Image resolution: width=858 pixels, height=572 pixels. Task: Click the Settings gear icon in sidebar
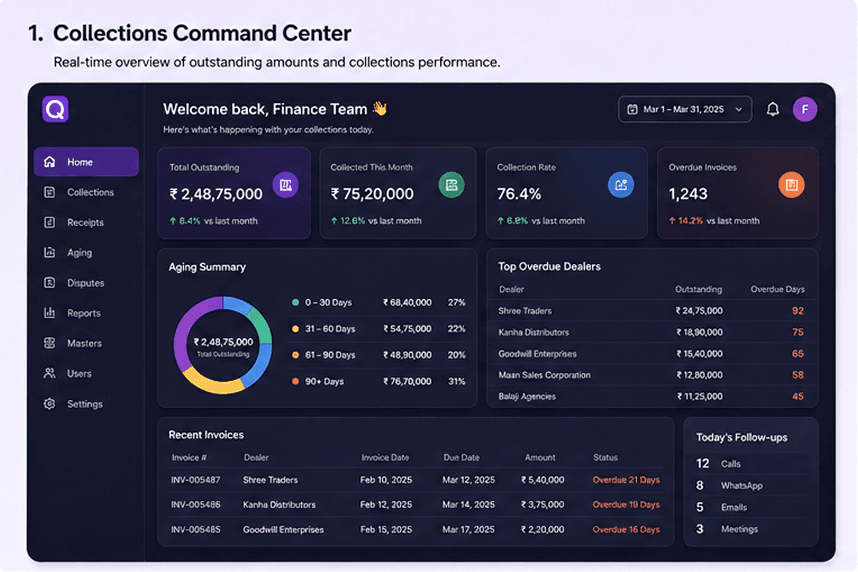[49, 404]
